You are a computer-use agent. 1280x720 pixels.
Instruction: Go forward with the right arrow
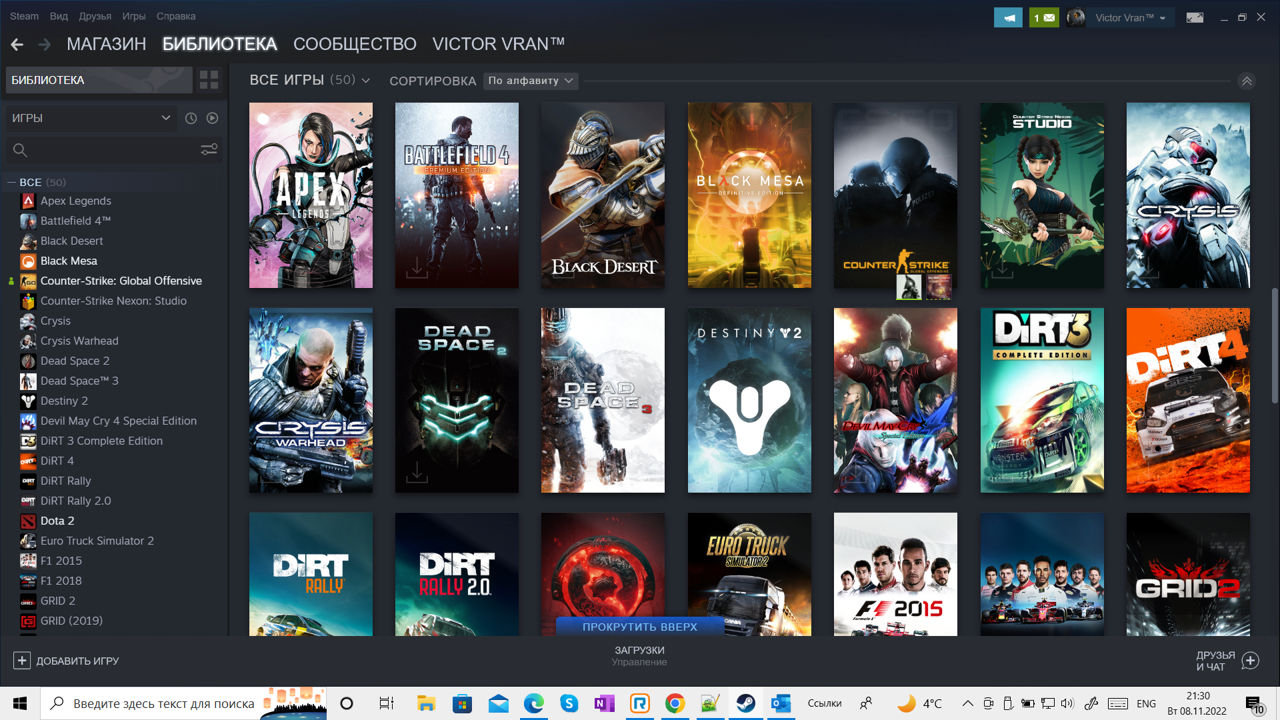click(44, 45)
